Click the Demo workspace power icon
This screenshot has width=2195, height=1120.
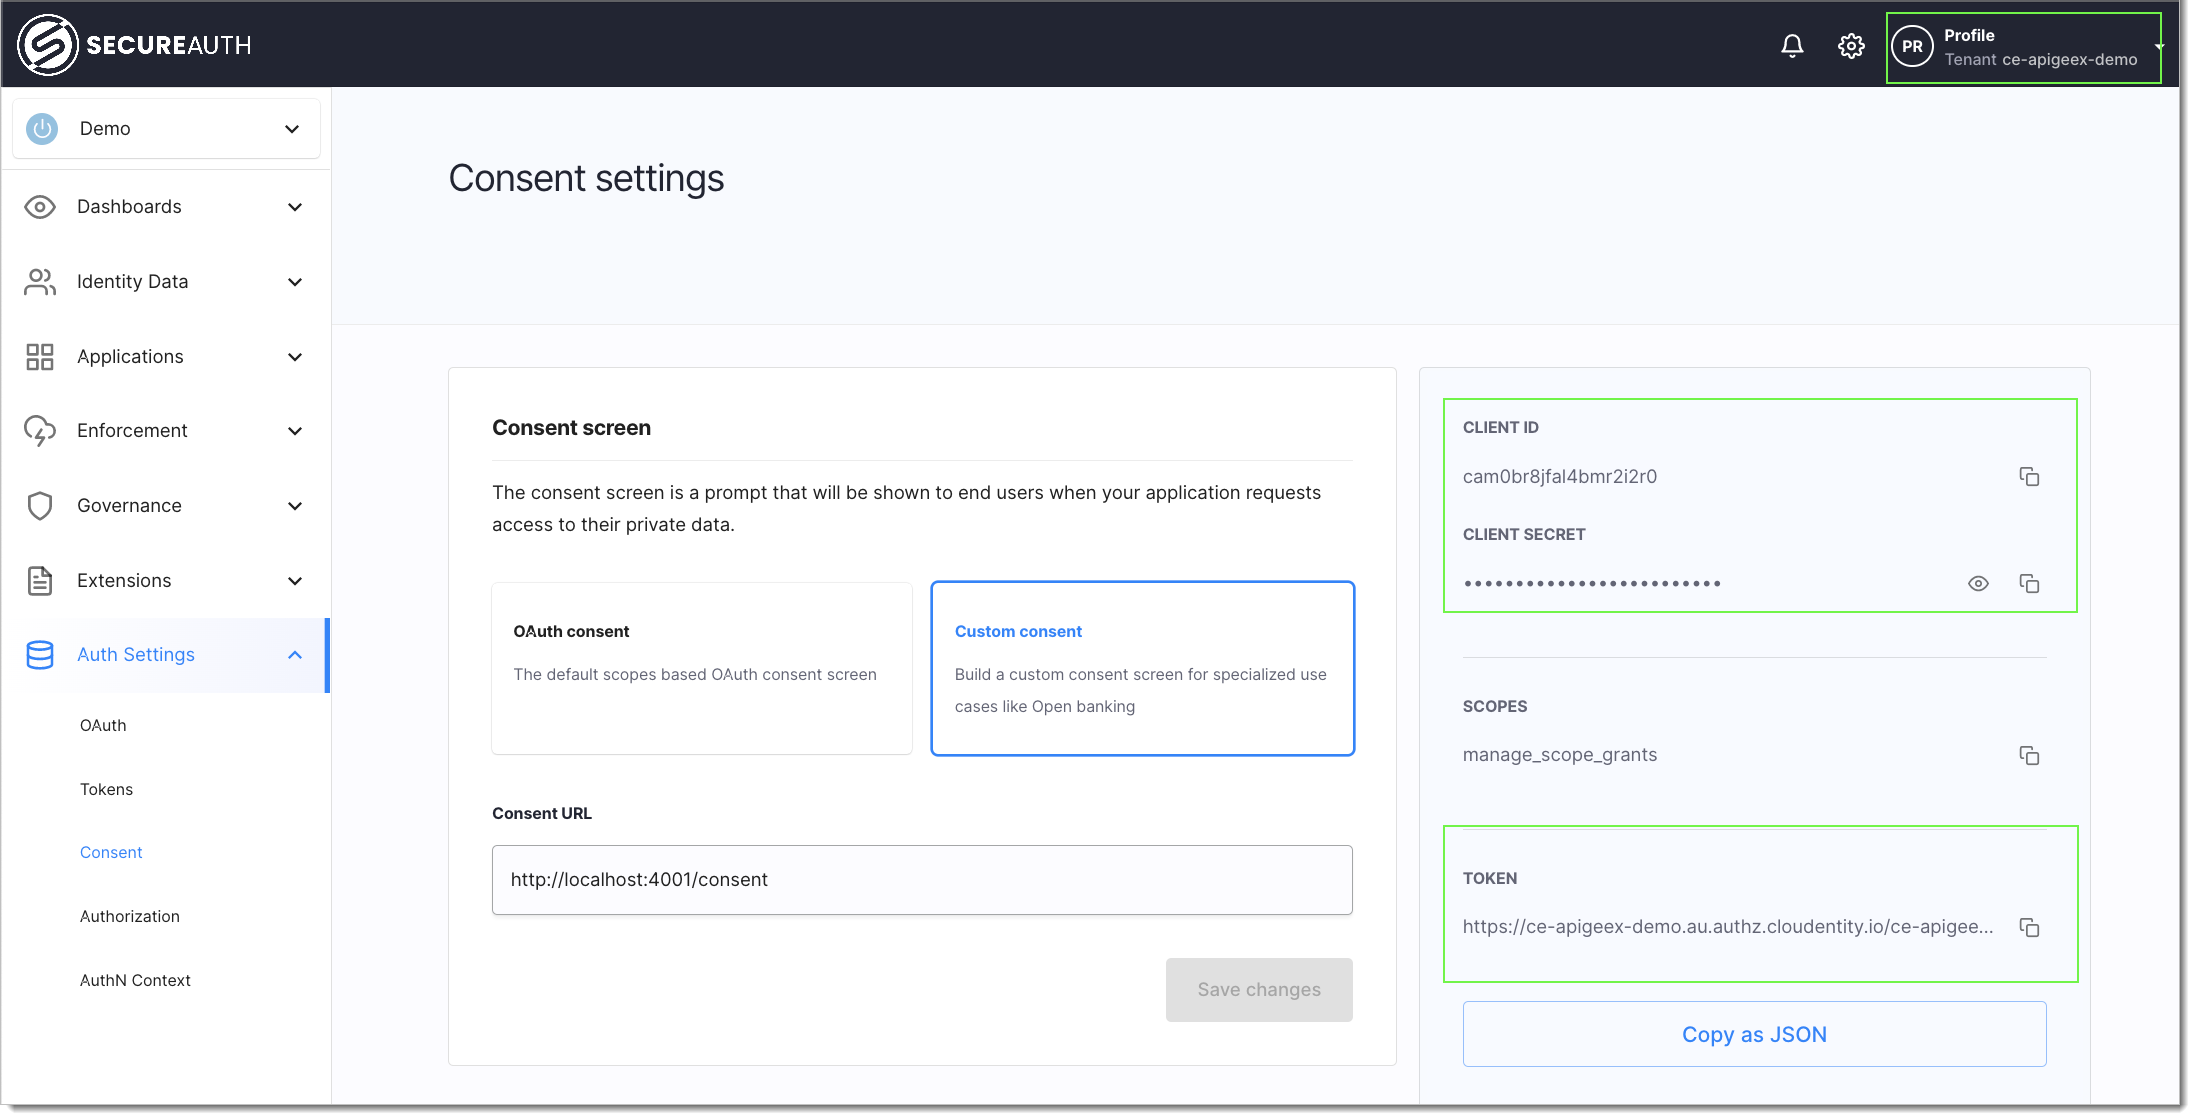42,128
